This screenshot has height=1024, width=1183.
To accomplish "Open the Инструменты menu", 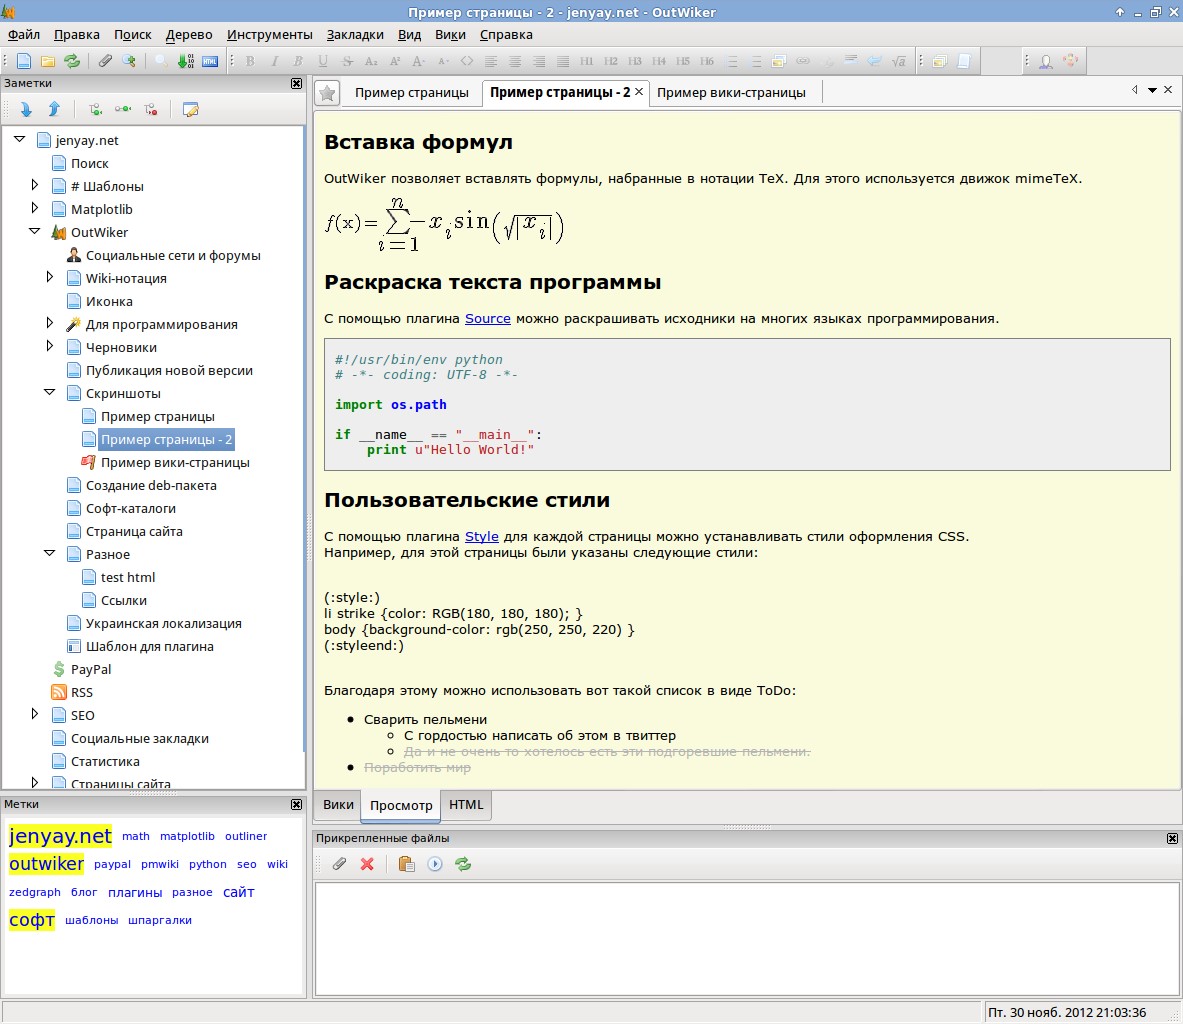I will click(269, 34).
